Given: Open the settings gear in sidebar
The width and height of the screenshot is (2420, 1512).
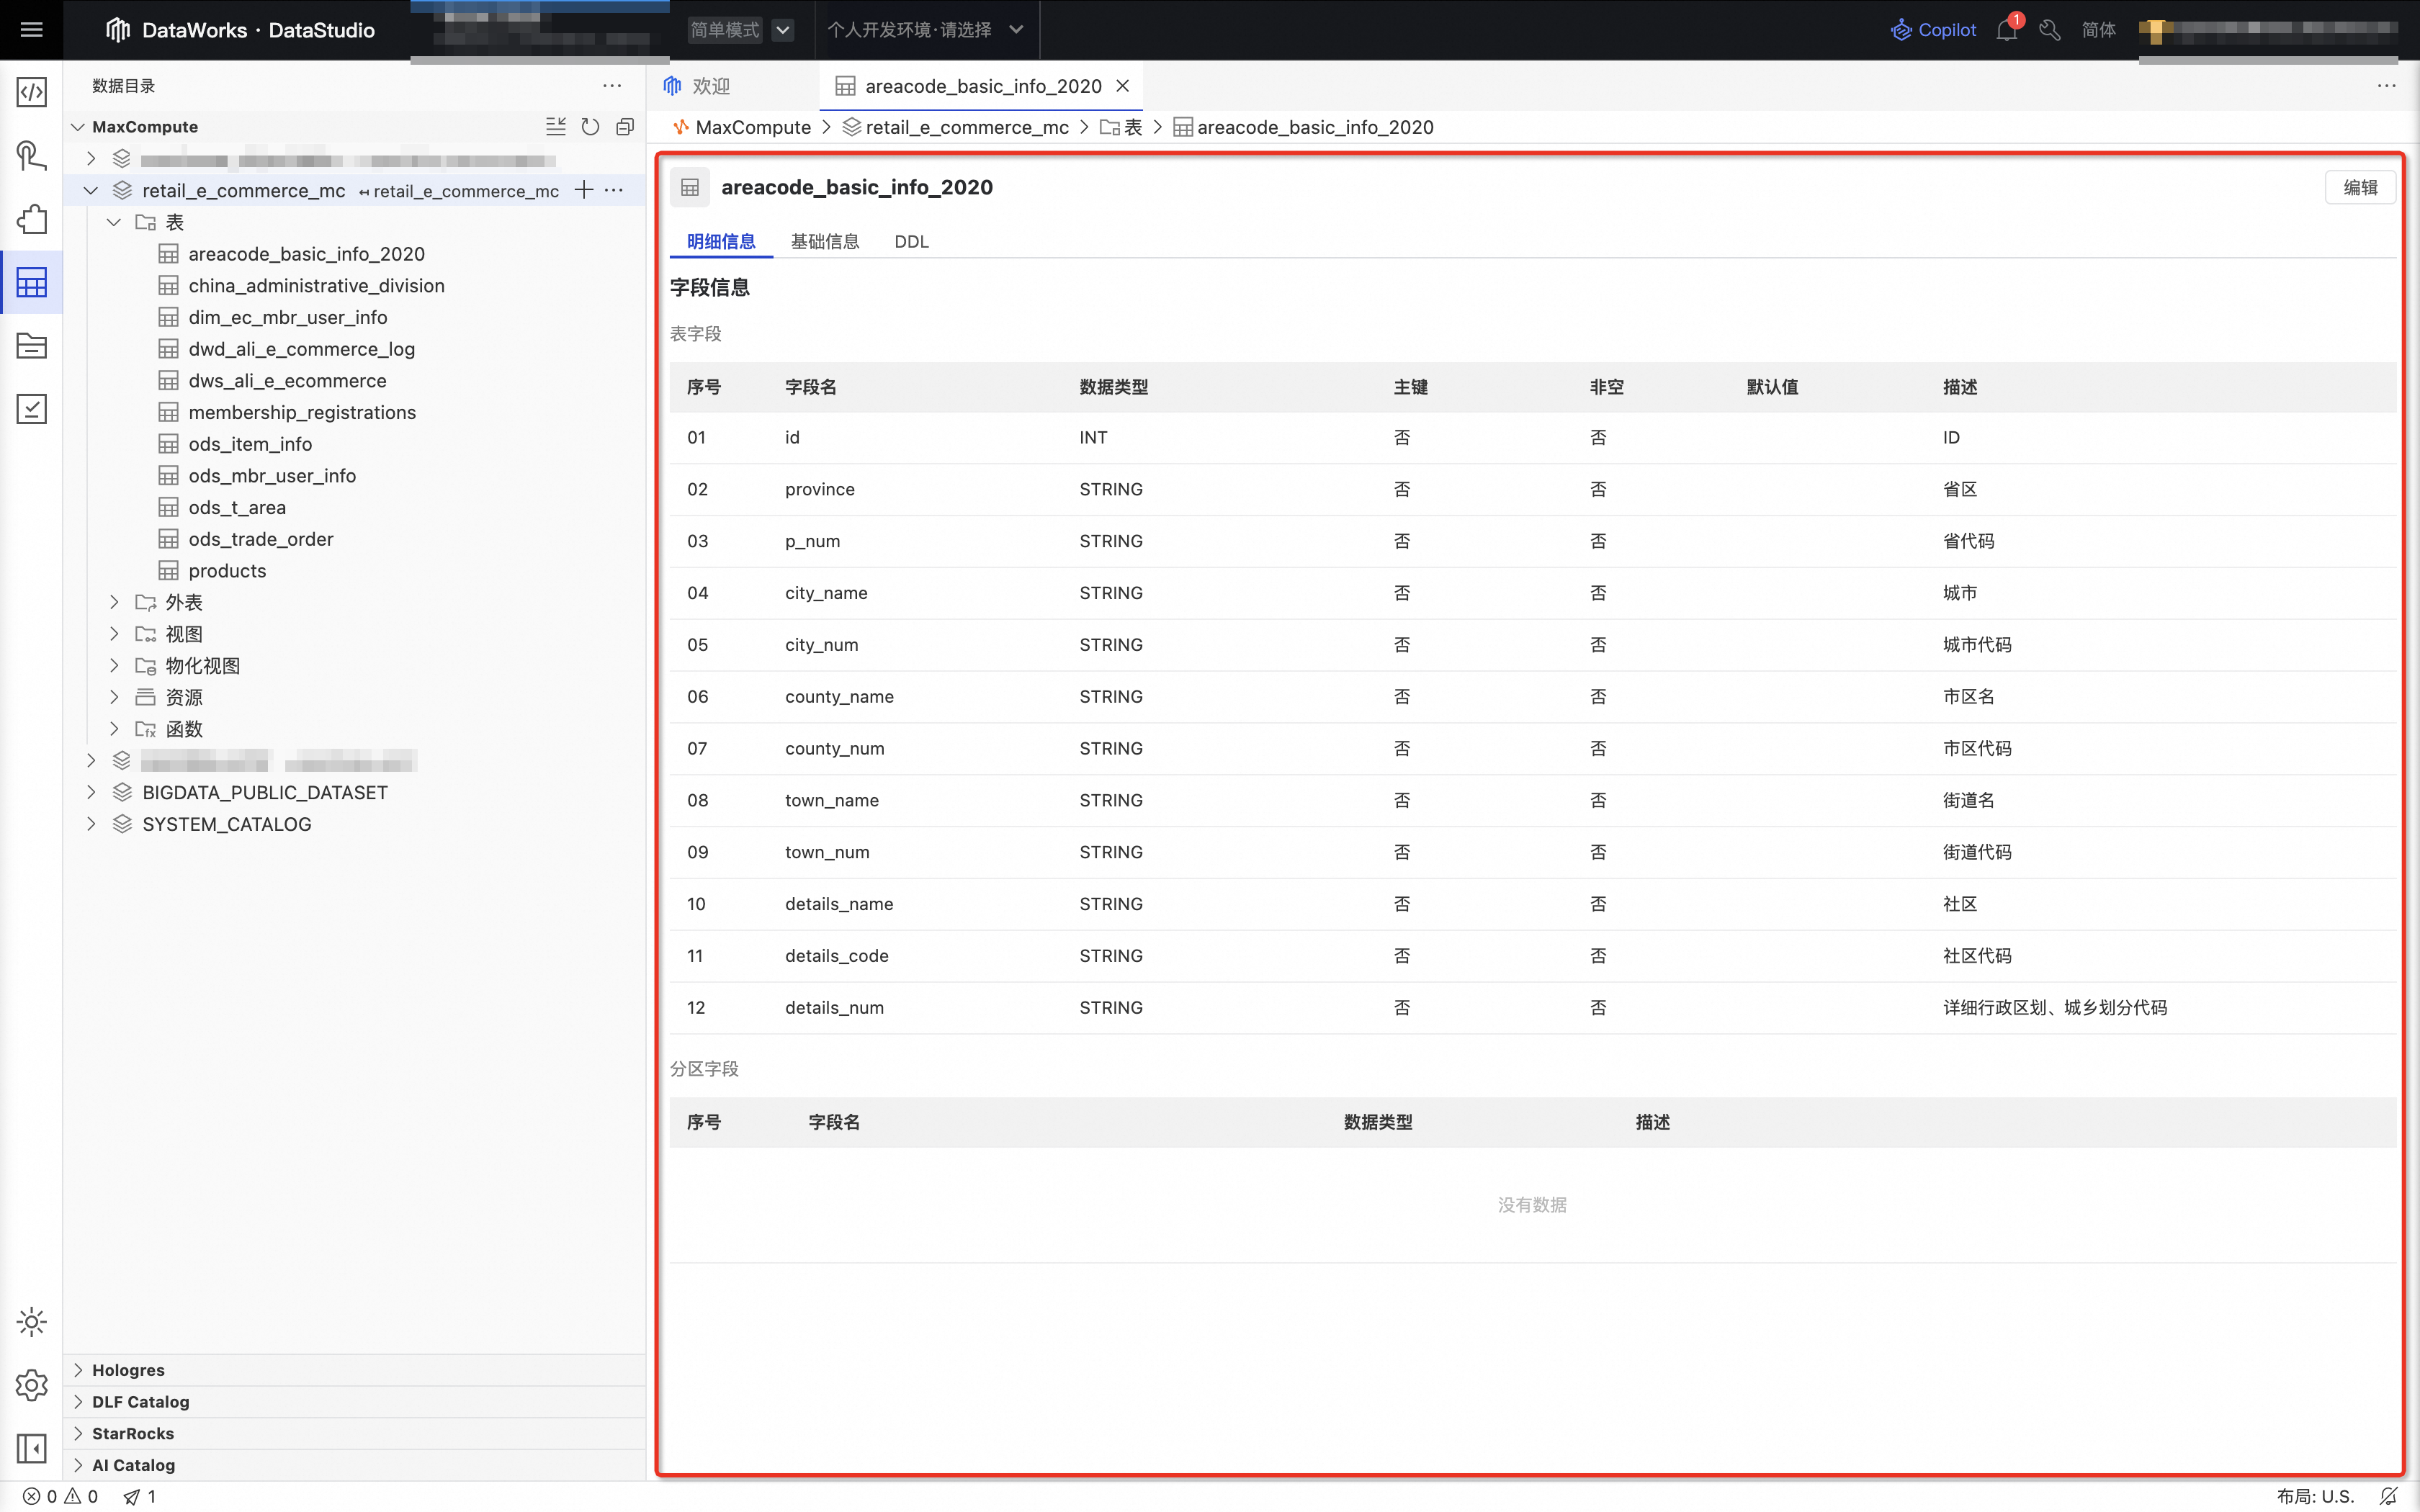Looking at the screenshot, I should (x=31, y=1385).
